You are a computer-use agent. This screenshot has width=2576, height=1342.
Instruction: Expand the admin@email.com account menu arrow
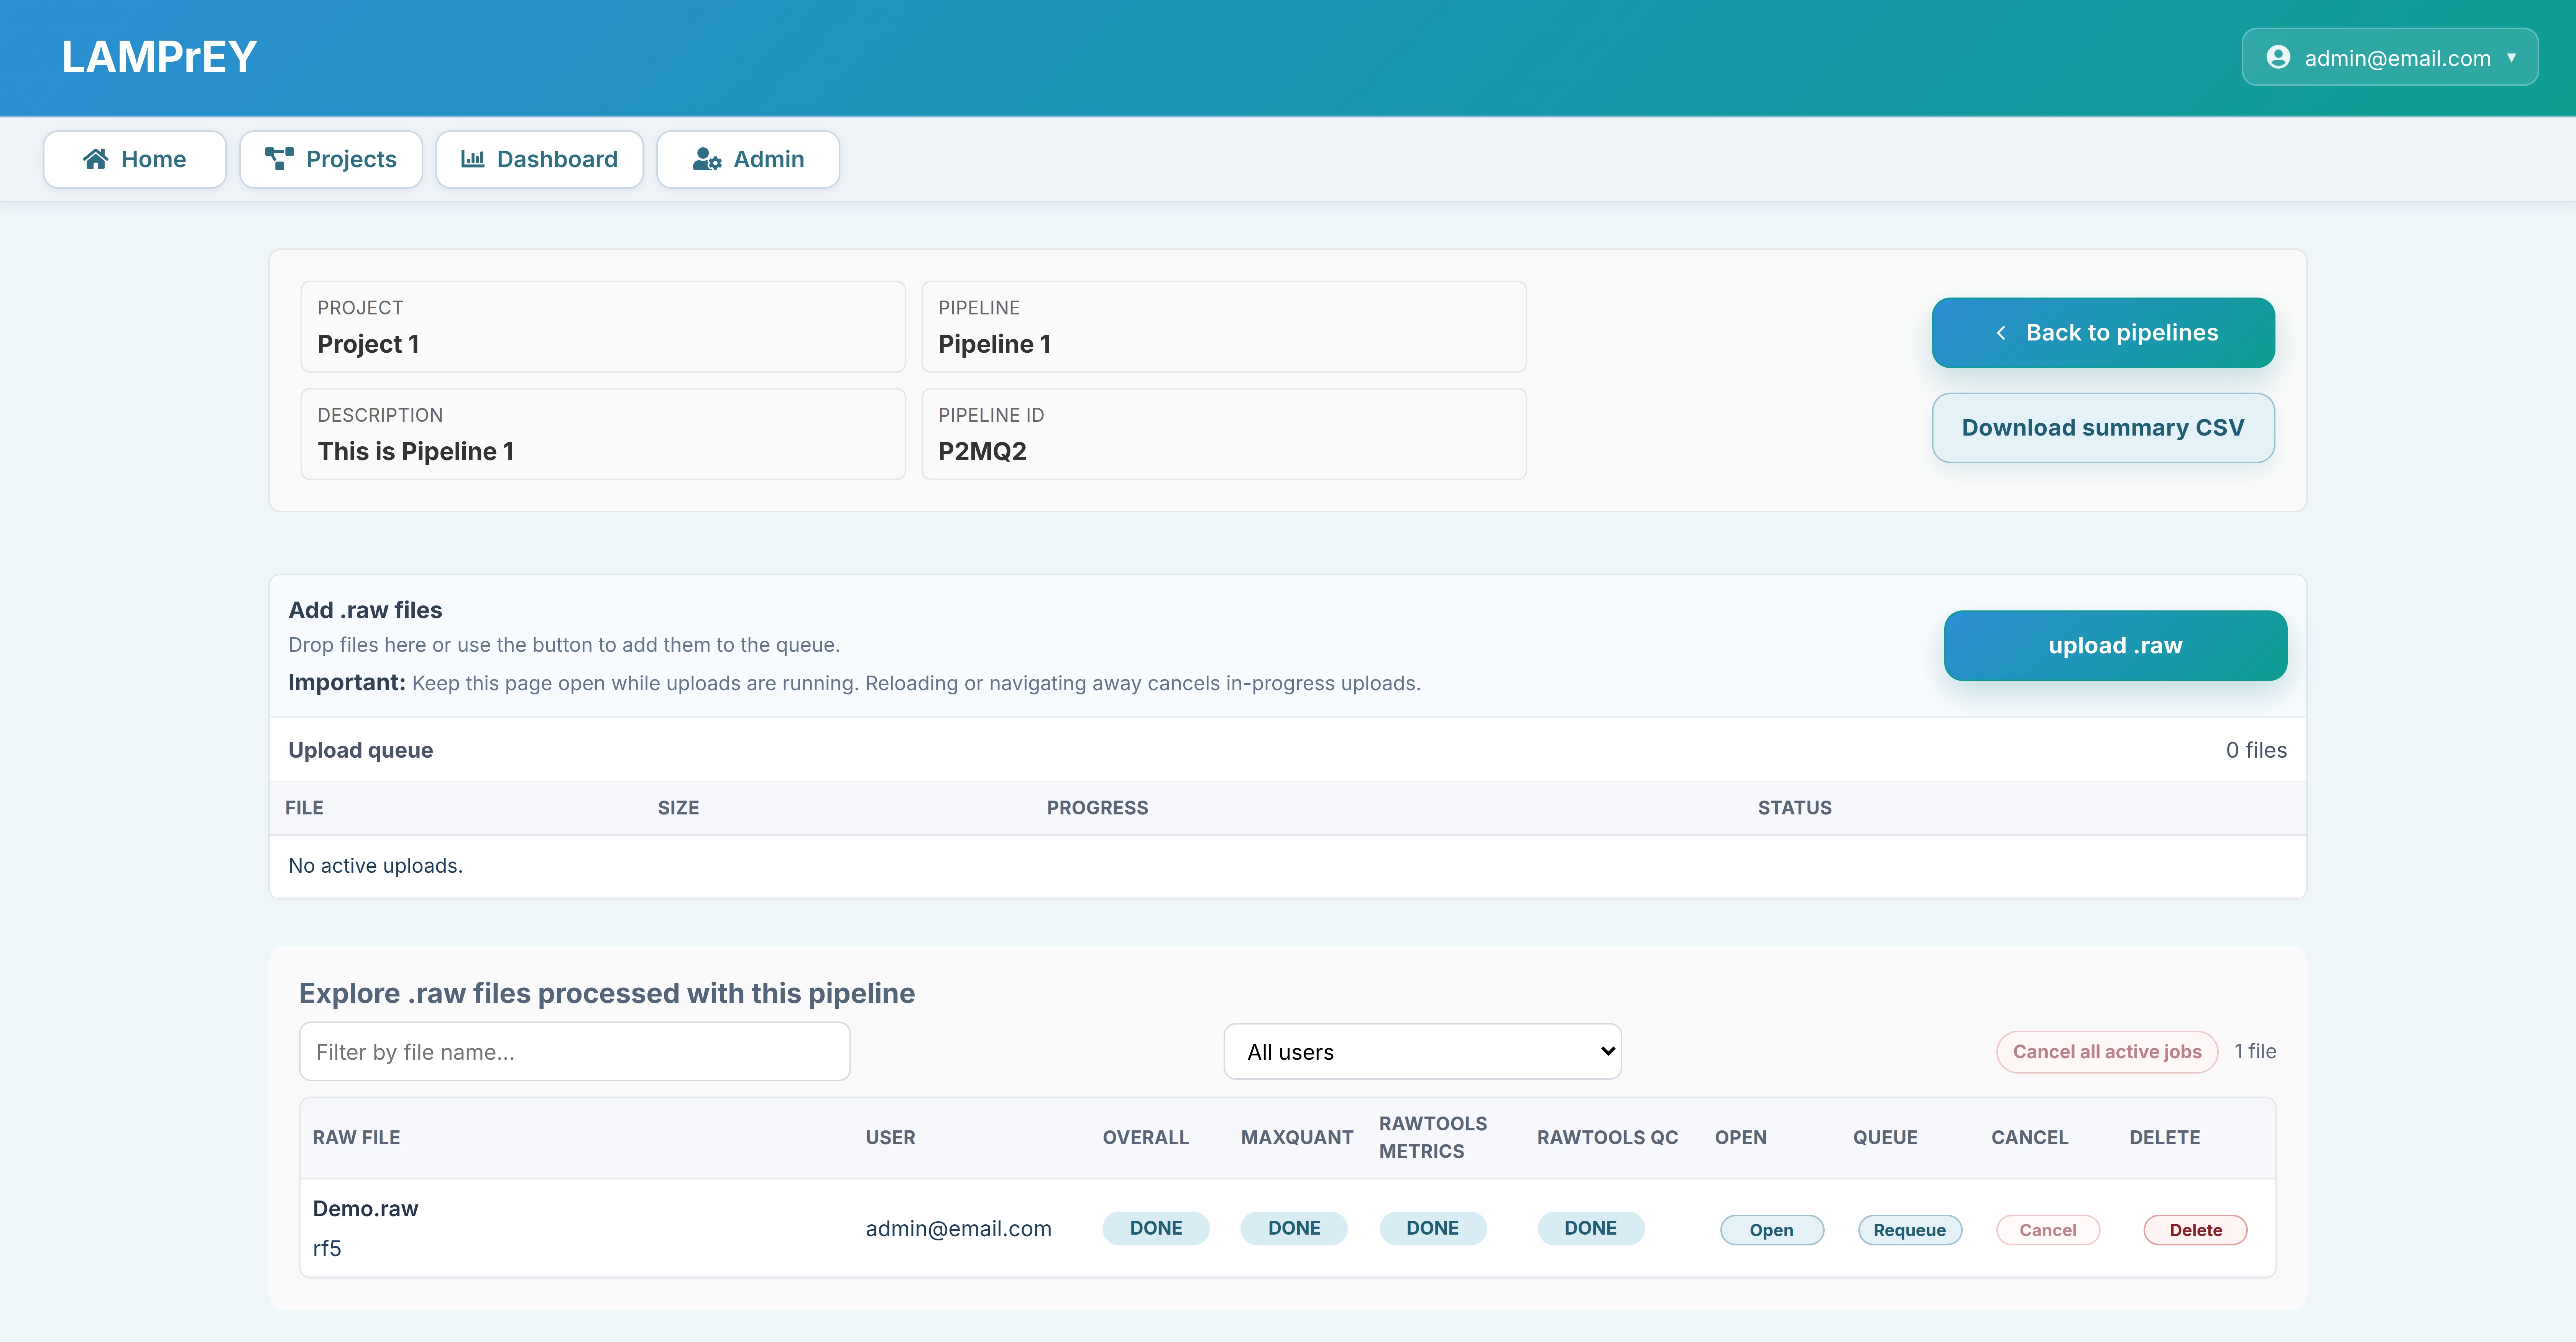(x=2511, y=57)
